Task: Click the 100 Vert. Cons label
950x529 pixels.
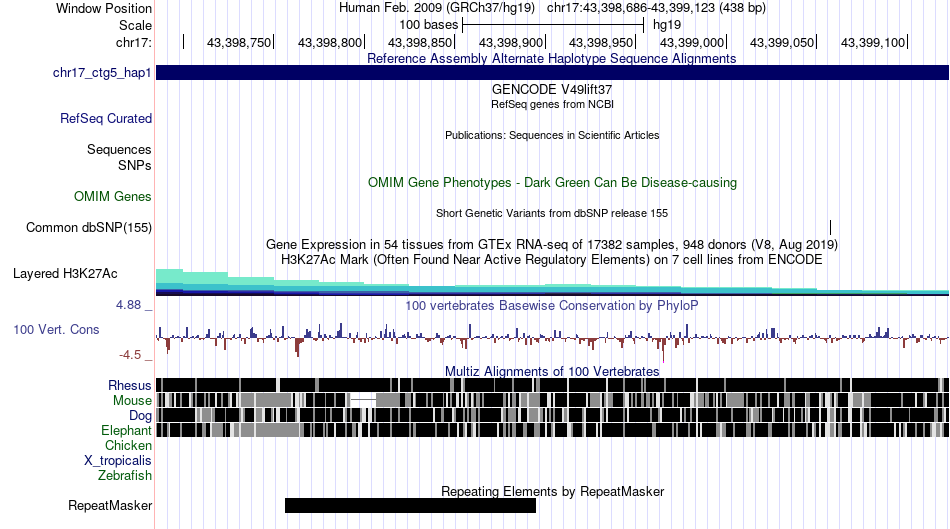Action: click(56, 330)
